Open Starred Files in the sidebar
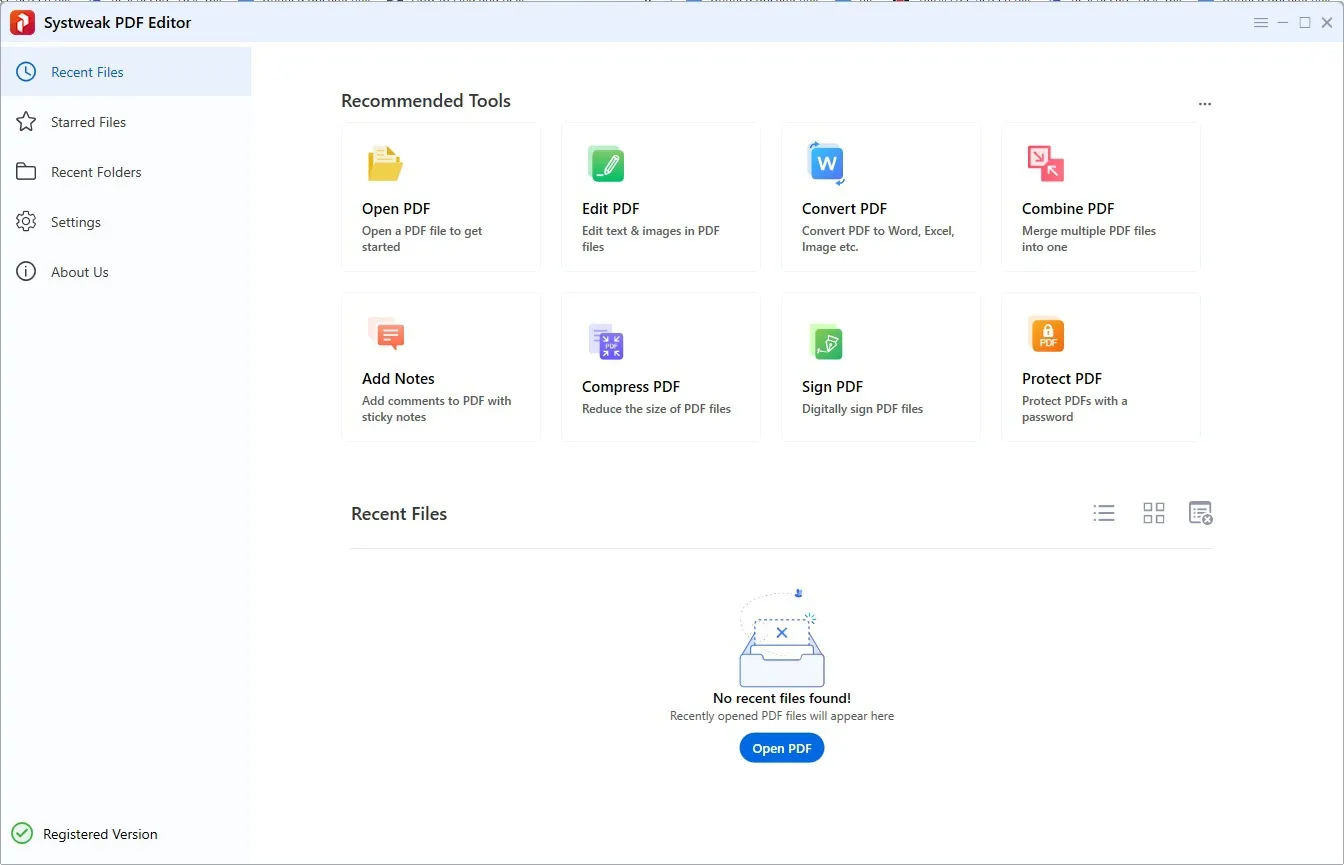This screenshot has width=1344, height=865. click(126, 122)
